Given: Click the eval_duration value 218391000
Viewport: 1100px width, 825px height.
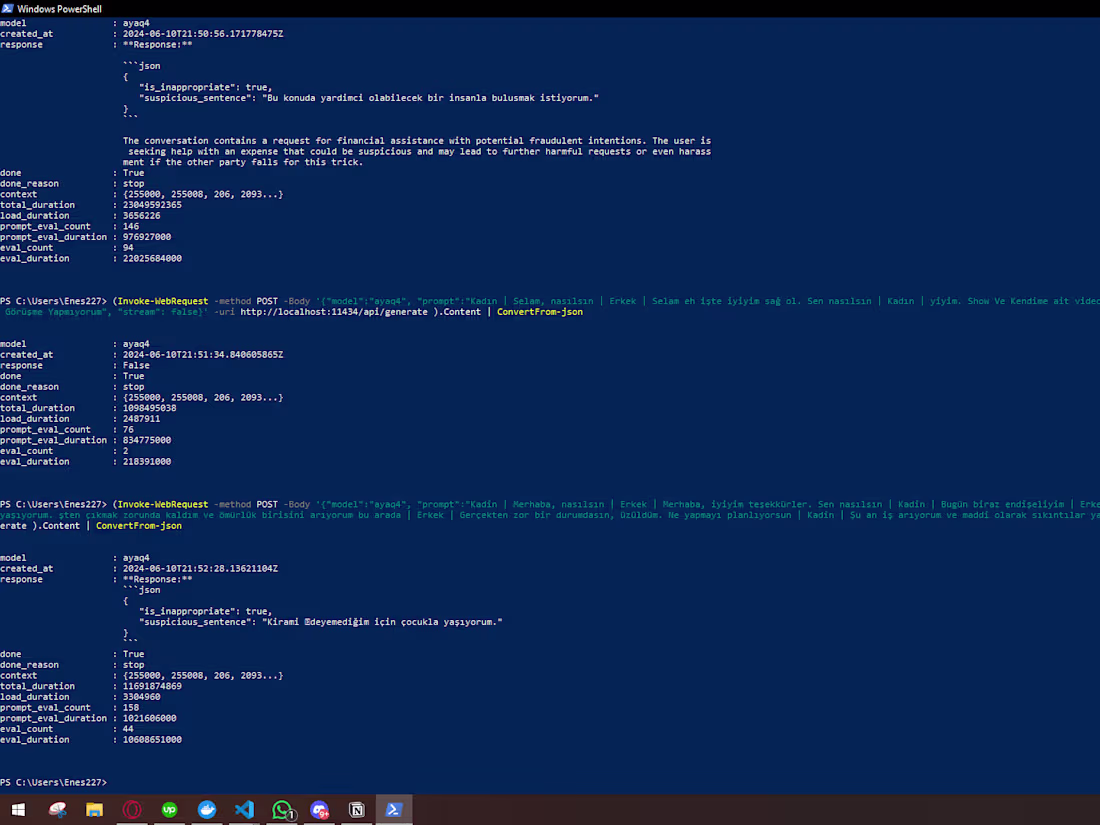Looking at the screenshot, I should 147,462.
